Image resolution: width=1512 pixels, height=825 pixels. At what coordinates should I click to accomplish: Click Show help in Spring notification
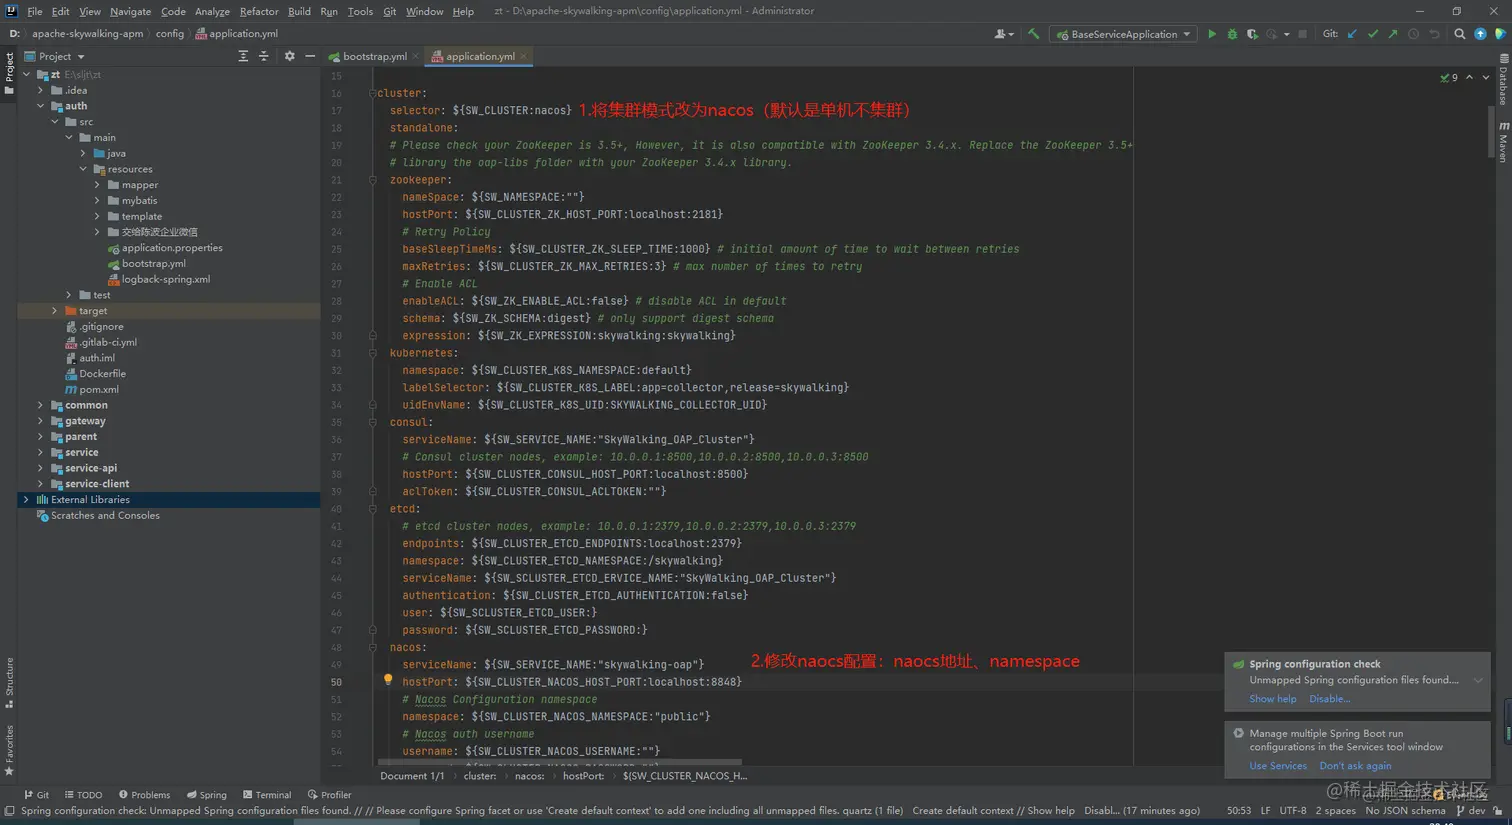[1272, 699]
